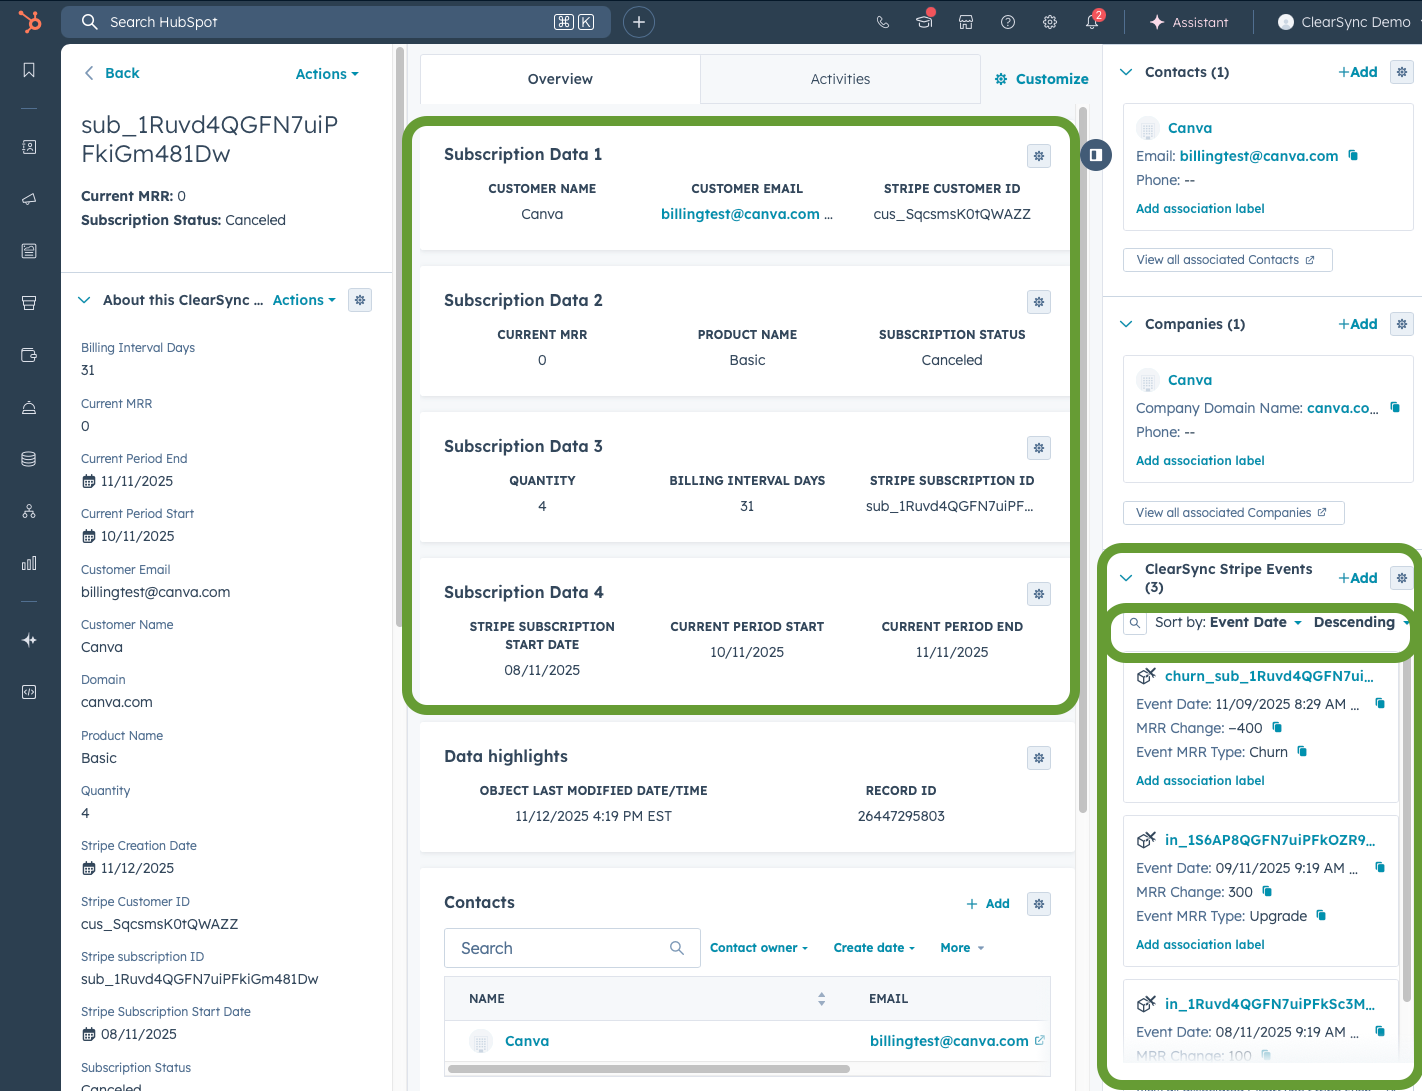Open the notifications bell
This screenshot has height=1091, width=1422.
coord(1092,22)
